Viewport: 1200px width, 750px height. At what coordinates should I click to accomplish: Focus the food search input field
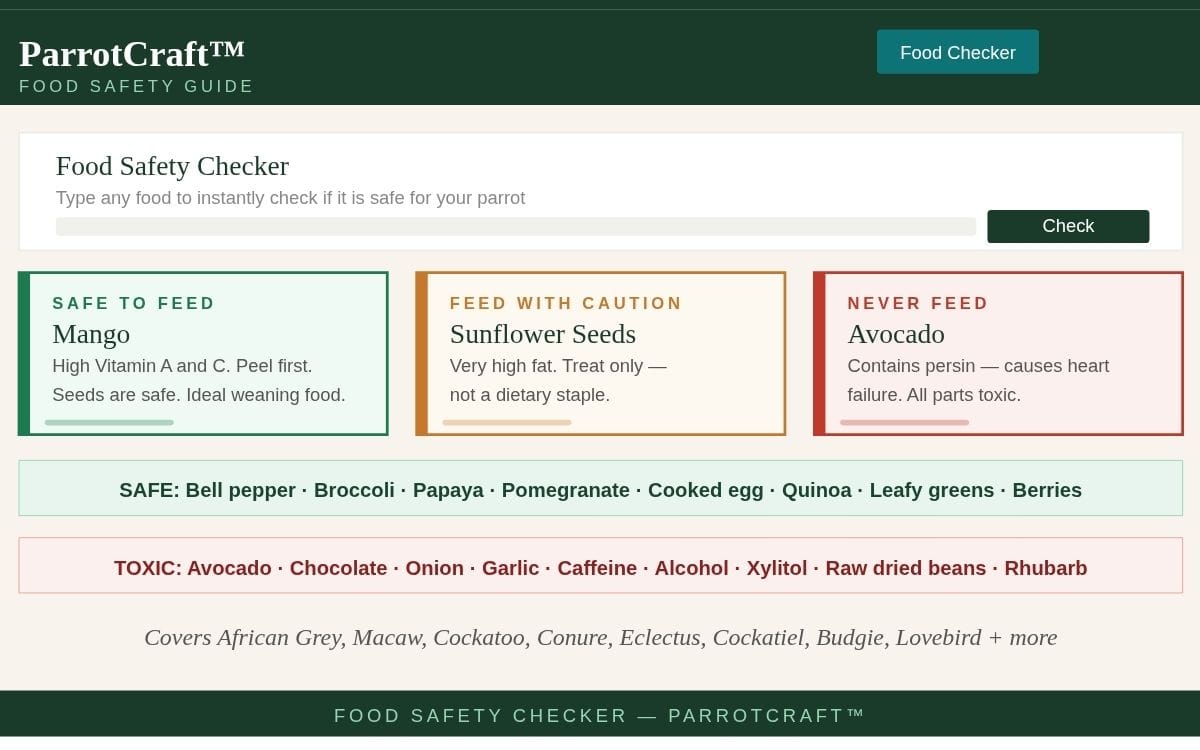(x=515, y=226)
